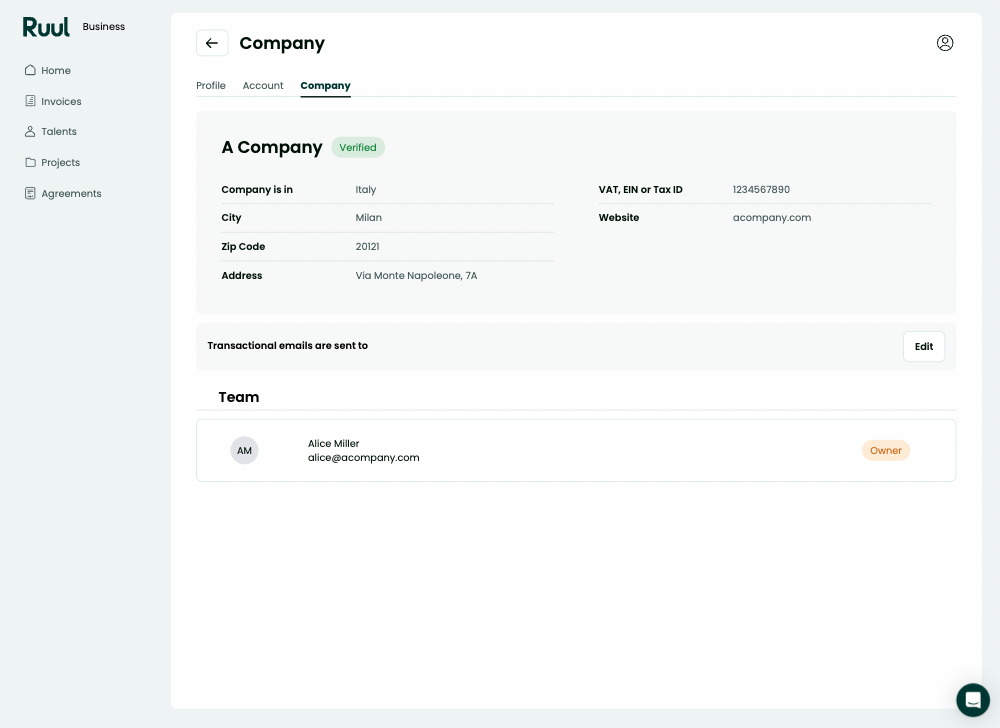The width and height of the screenshot is (1000, 728).
Task: Click the Verified badge
Action: [x=358, y=147]
